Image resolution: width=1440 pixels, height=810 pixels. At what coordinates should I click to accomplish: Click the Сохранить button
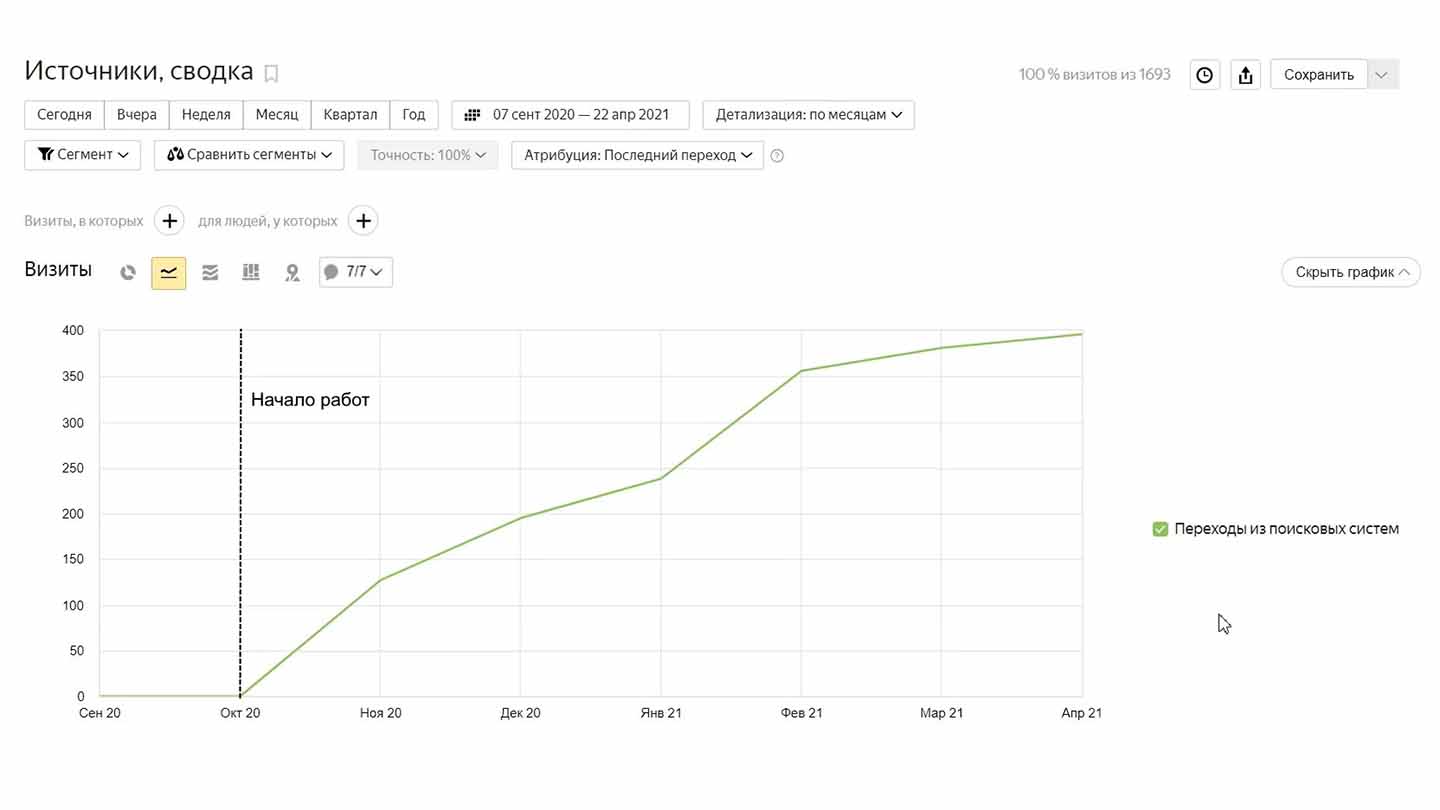[1319, 75]
